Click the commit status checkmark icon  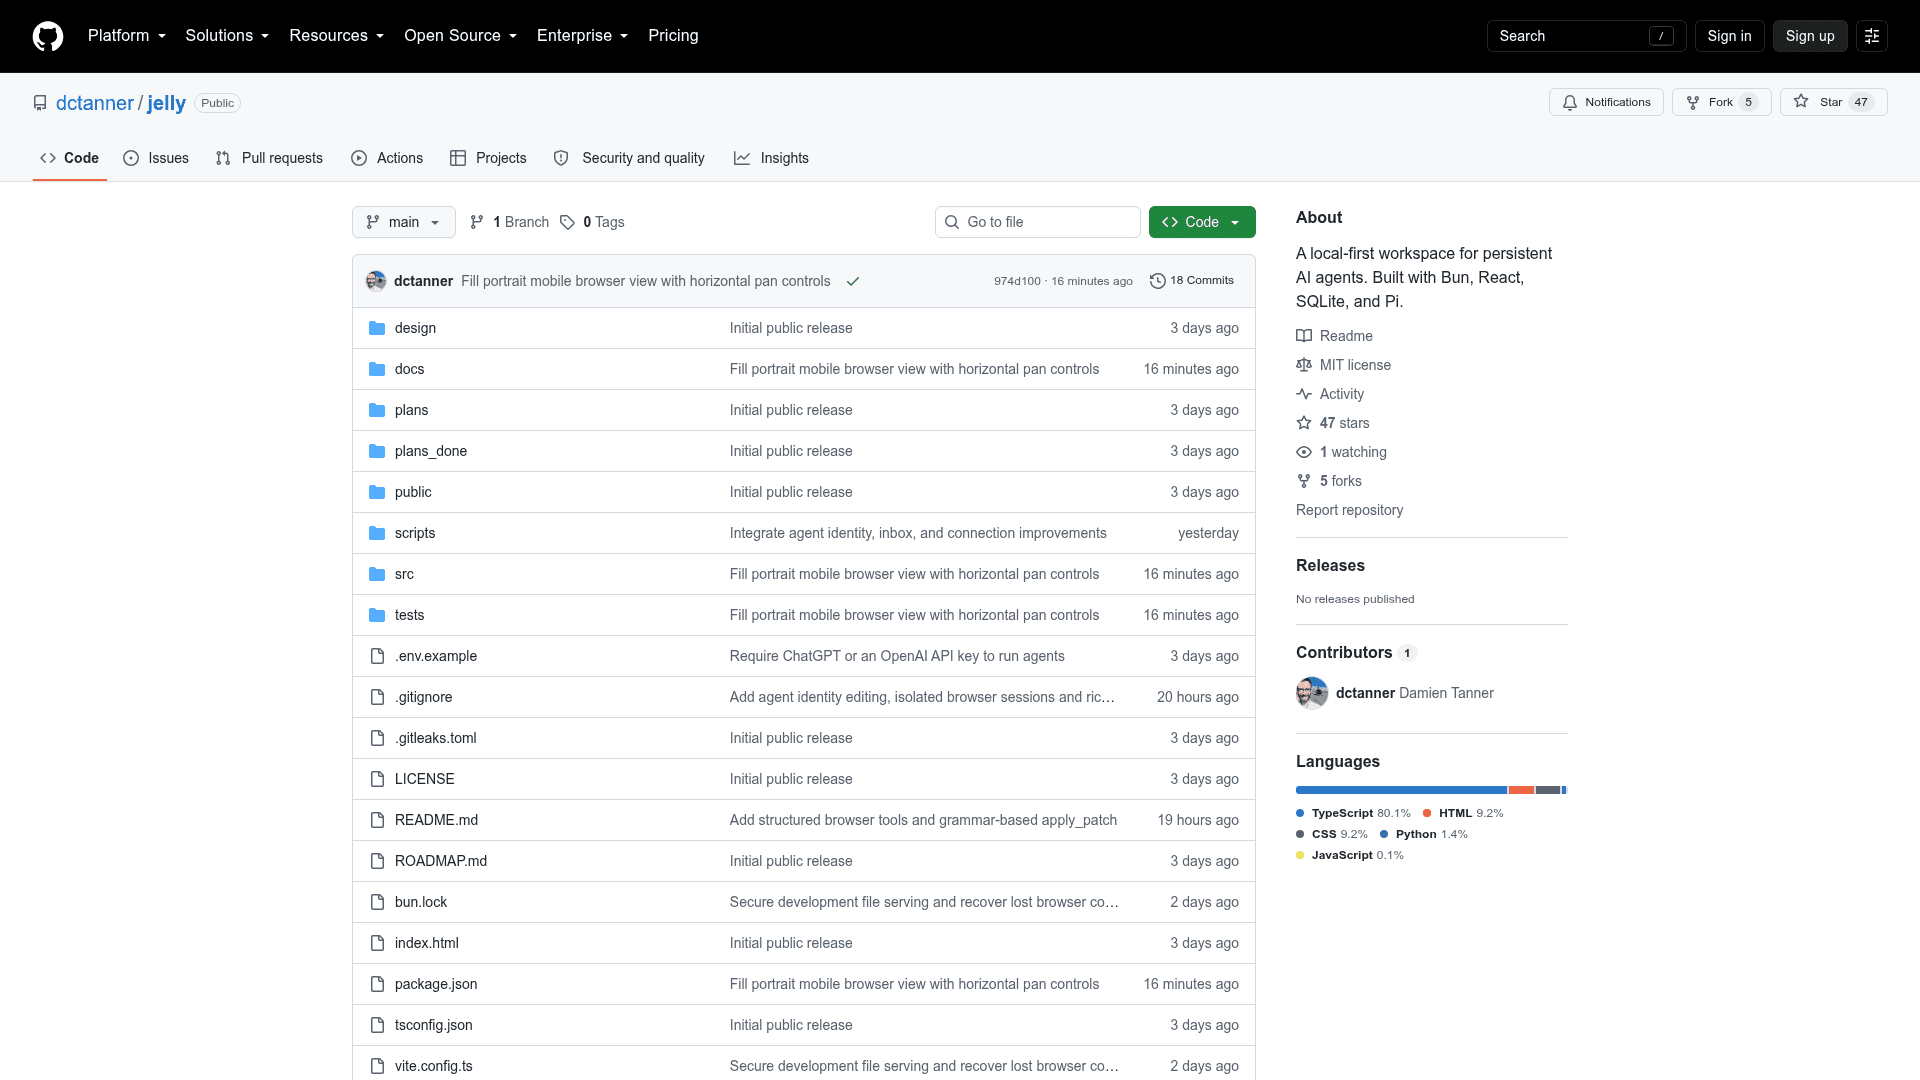[x=853, y=281]
